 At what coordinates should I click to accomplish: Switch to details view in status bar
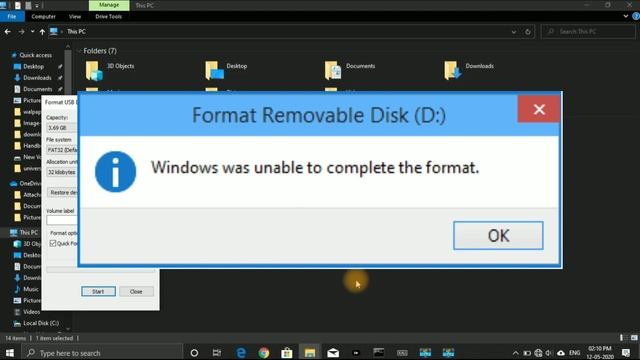point(623,338)
